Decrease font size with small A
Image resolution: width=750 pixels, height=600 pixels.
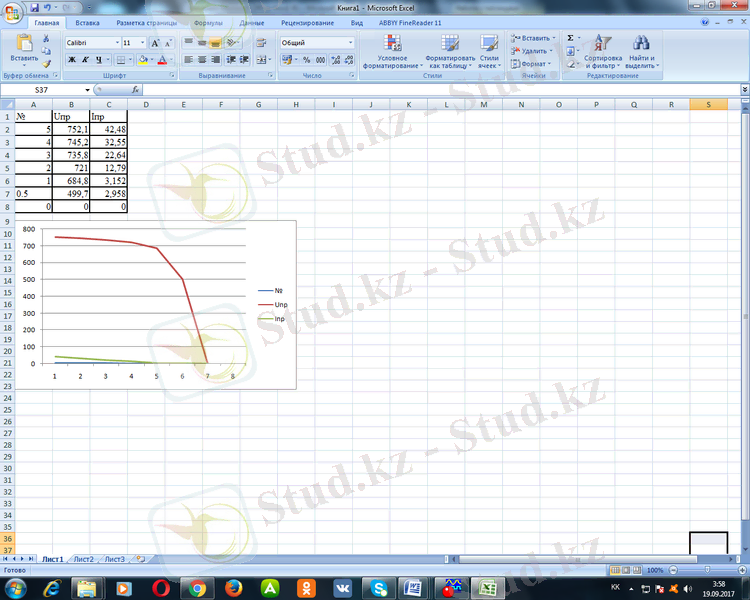click(x=168, y=43)
